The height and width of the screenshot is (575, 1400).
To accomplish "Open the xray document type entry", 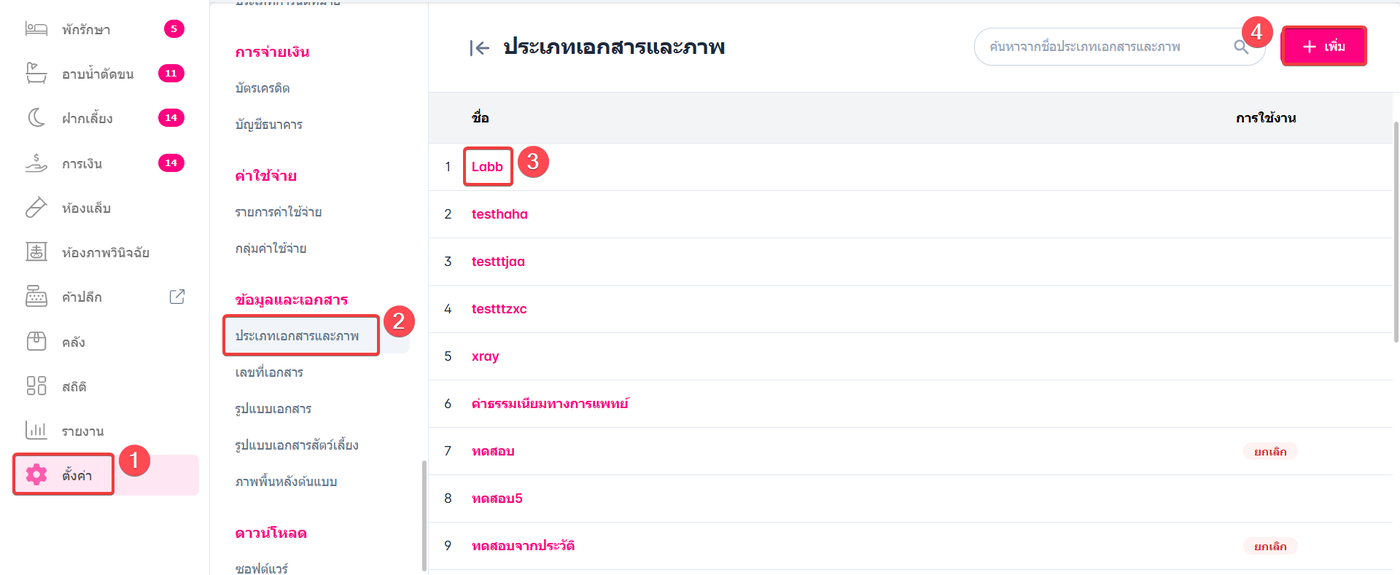I will click(485, 356).
